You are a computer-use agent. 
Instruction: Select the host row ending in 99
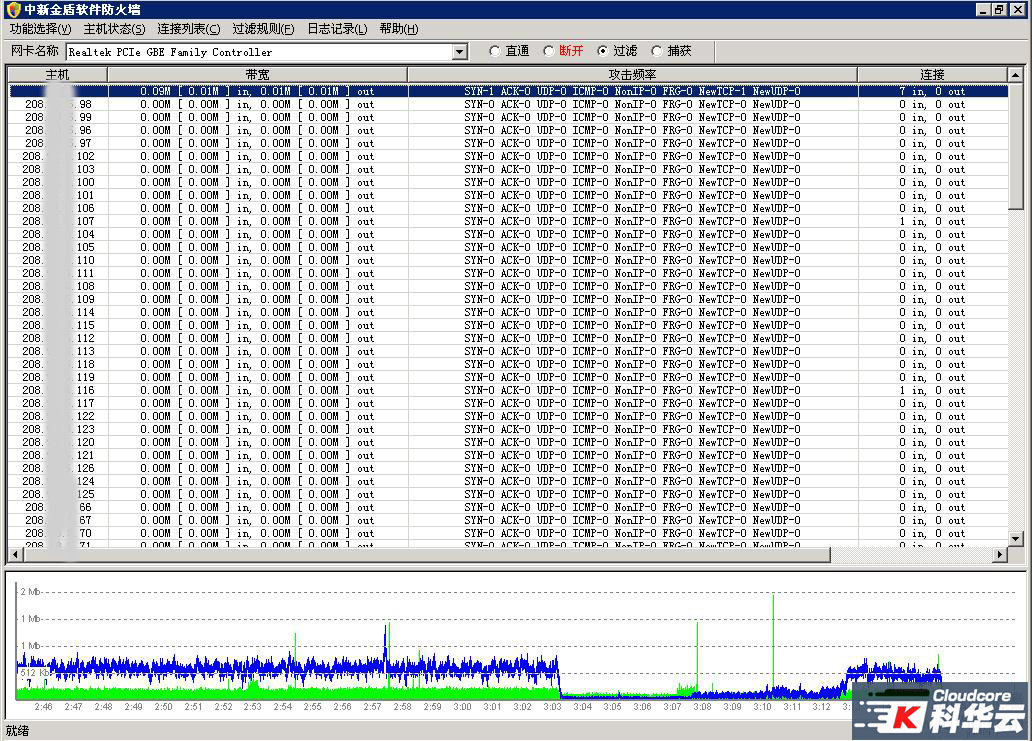tap(508, 118)
